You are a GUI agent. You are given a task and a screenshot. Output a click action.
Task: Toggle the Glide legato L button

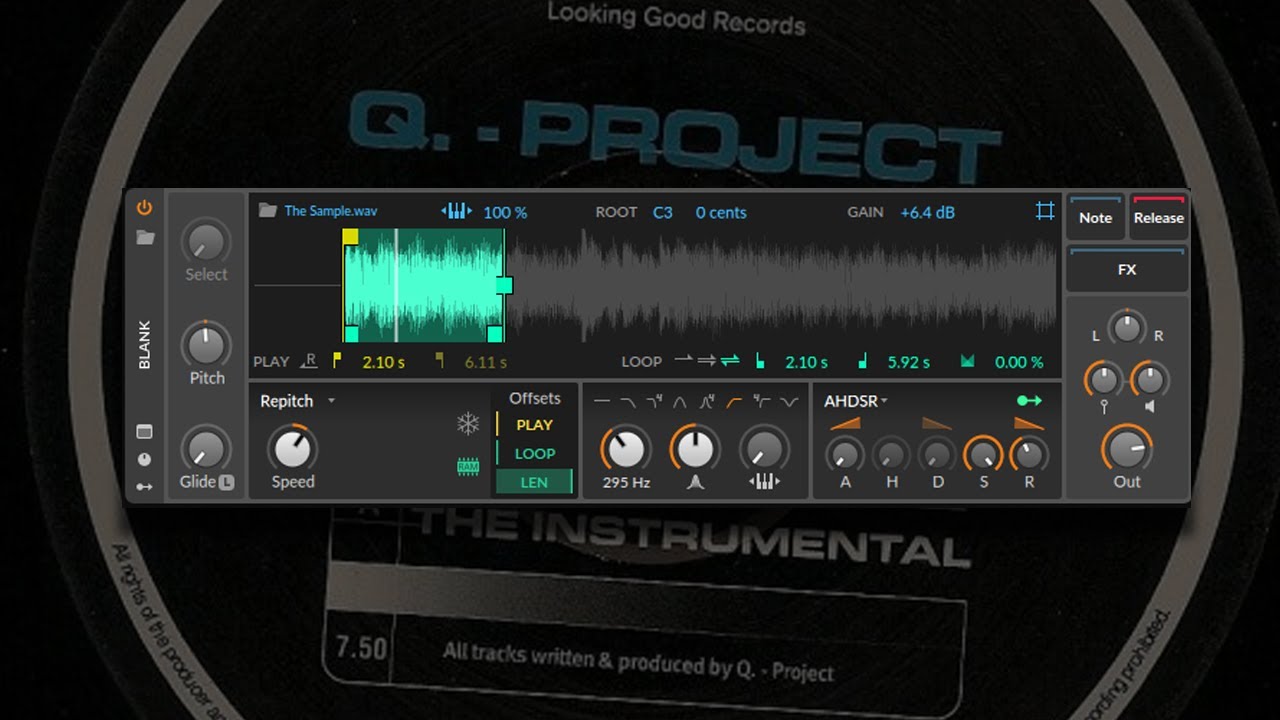tap(226, 482)
